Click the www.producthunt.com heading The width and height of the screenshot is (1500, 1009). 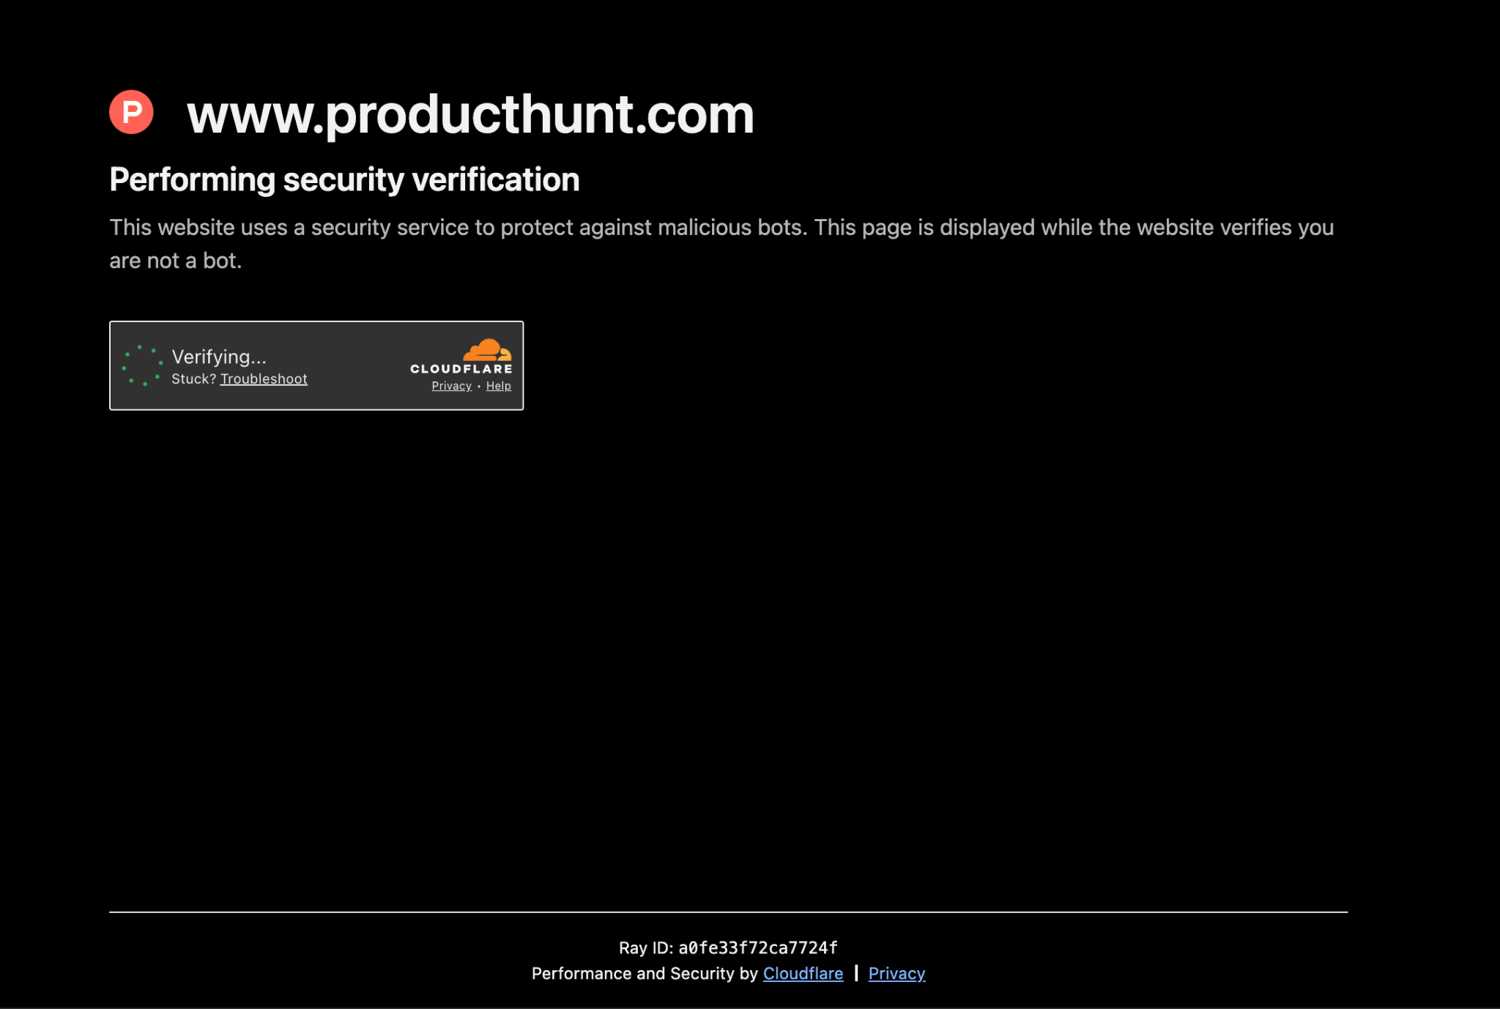click(470, 114)
